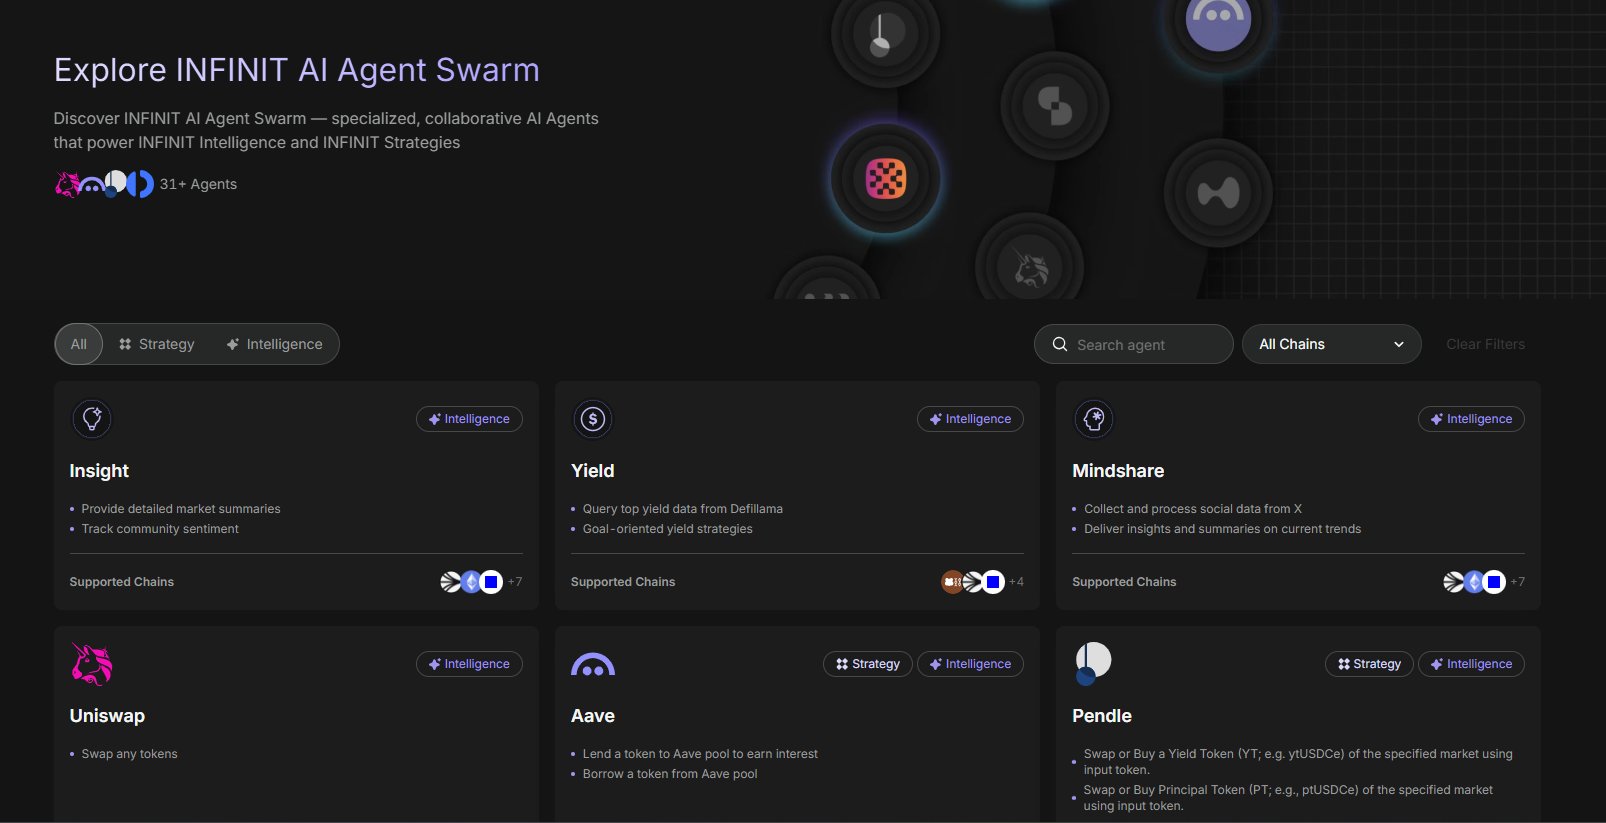Click the brown chain icon on Yield card

tap(952, 582)
